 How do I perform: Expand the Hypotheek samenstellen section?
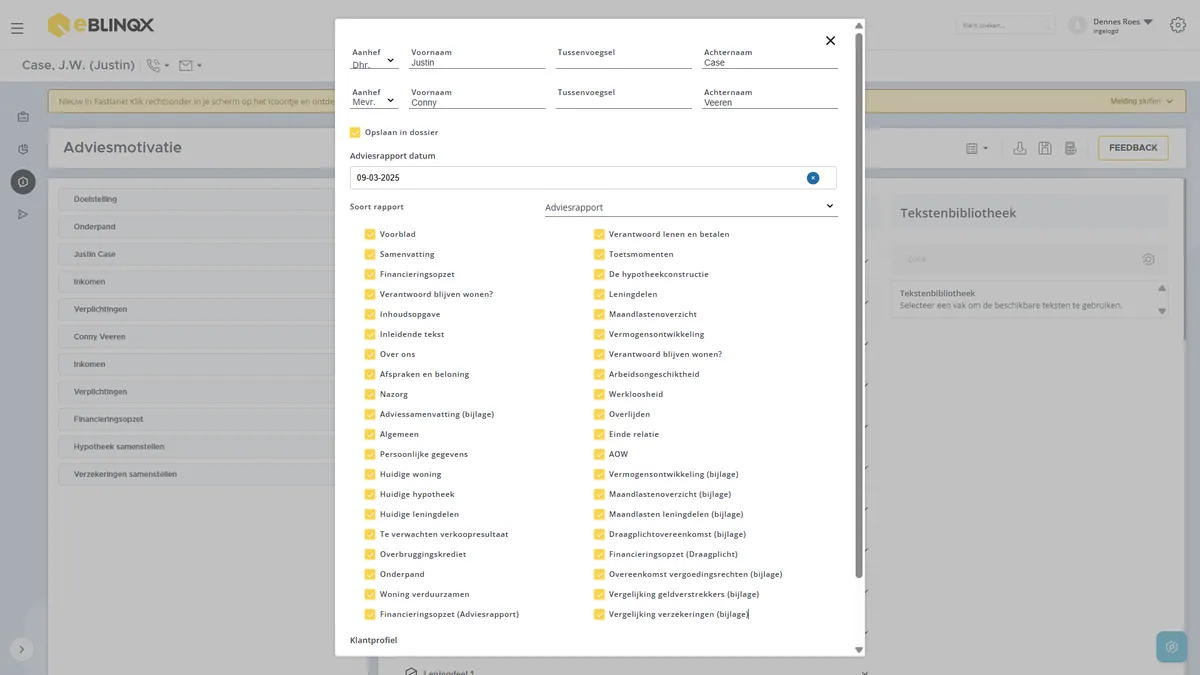(x=198, y=446)
